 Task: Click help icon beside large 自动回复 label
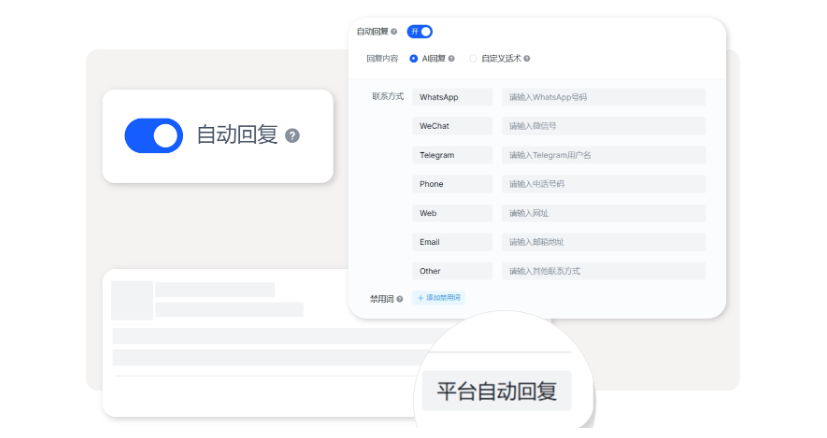tap(292, 136)
